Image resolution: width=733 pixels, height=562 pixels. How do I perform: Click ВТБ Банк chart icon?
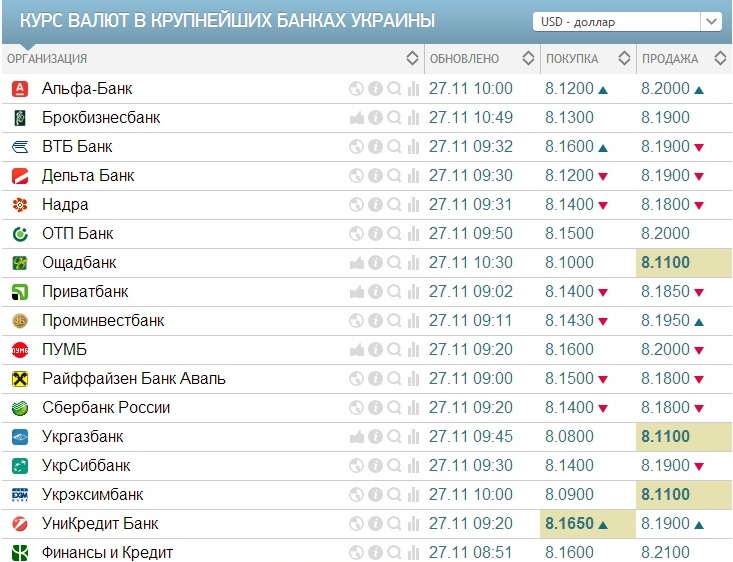[413, 146]
